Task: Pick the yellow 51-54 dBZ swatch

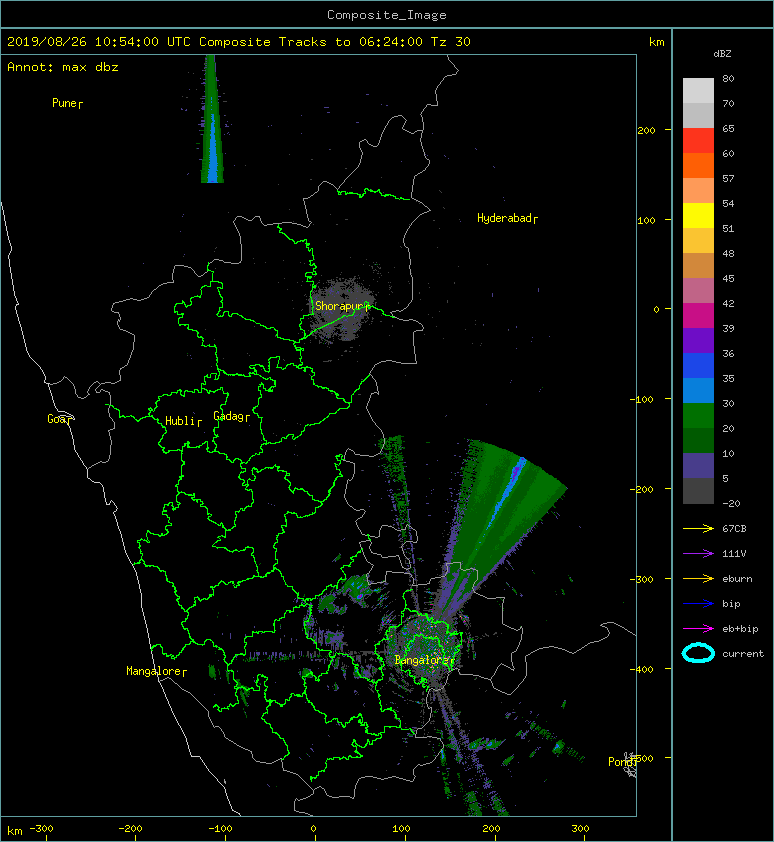Action: pyautogui.click(x=698, y=216)
